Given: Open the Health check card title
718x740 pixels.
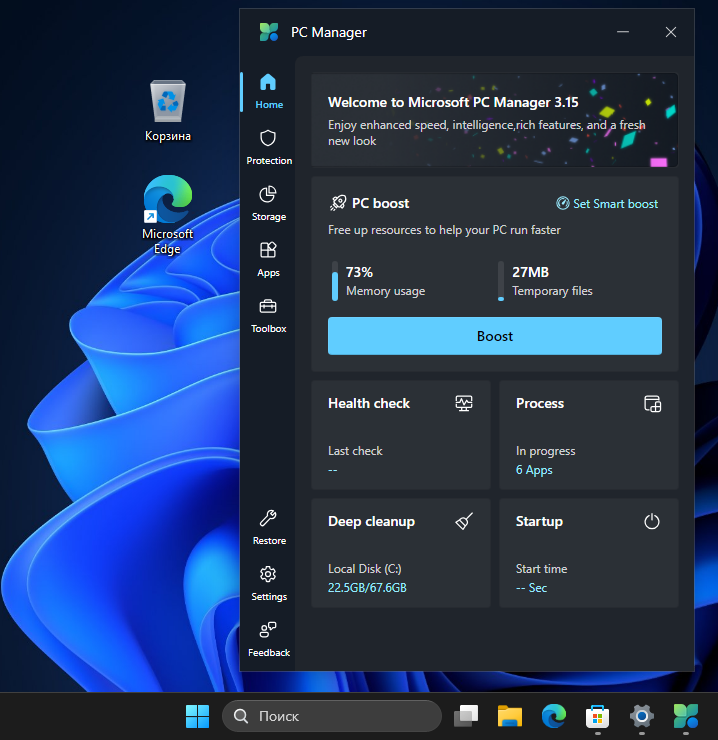Looking at the screenshot, I should click(369, 404).
